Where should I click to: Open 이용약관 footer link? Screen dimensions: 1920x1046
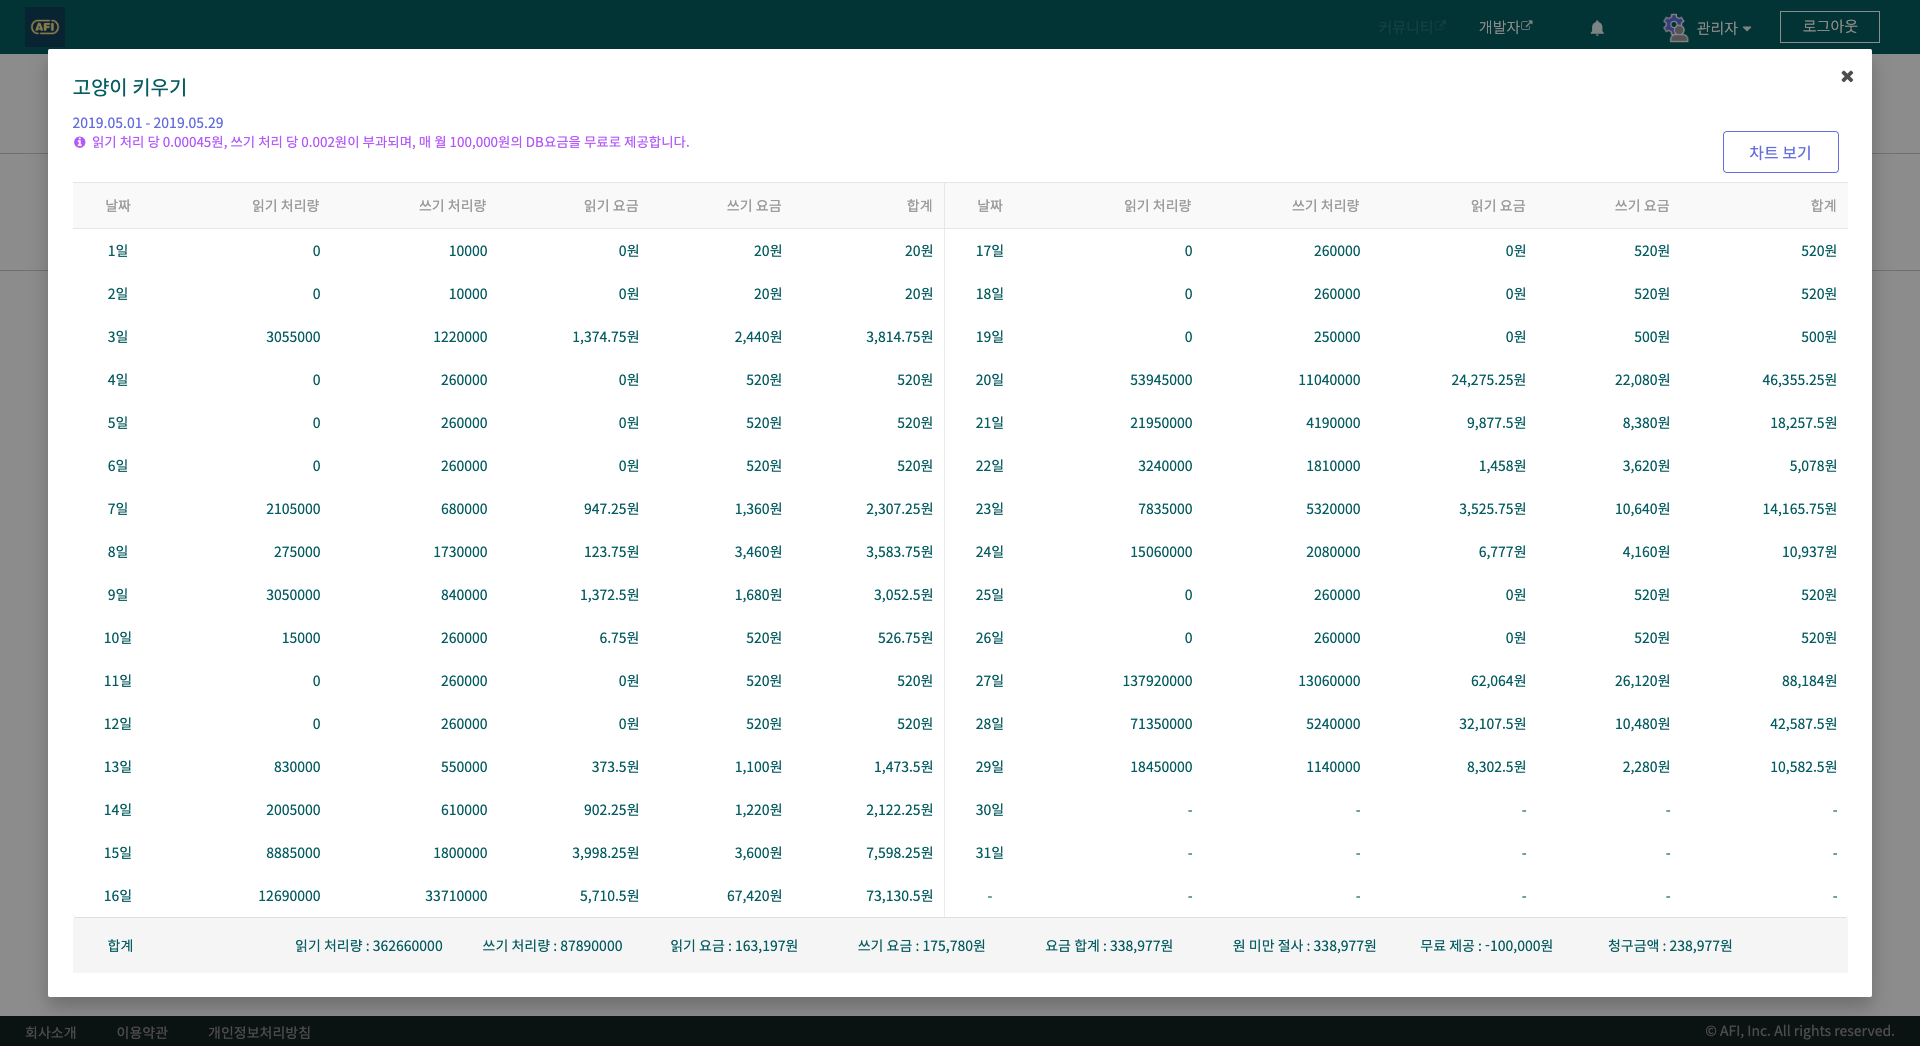[x=142, y=1032]
